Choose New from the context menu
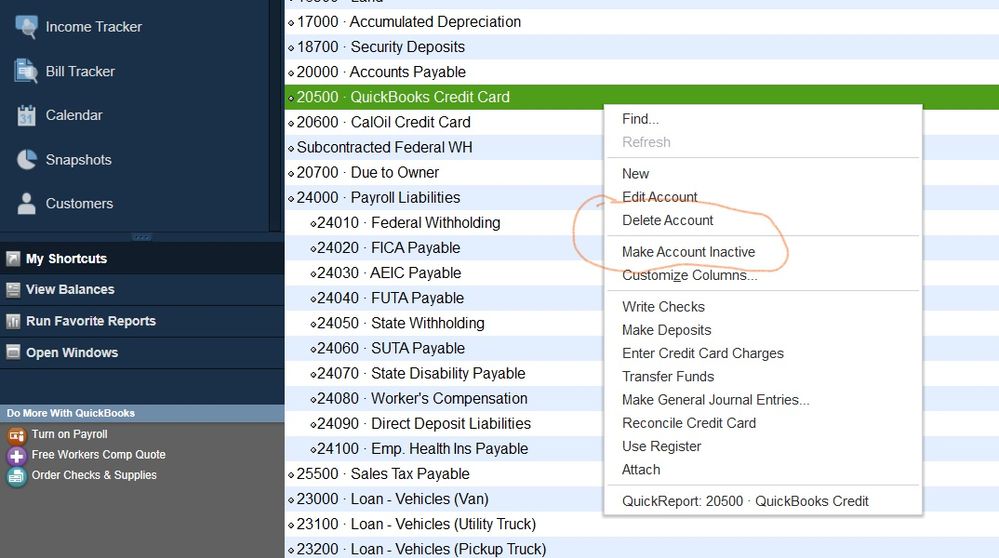999x558 pixels. pos(635,174)
